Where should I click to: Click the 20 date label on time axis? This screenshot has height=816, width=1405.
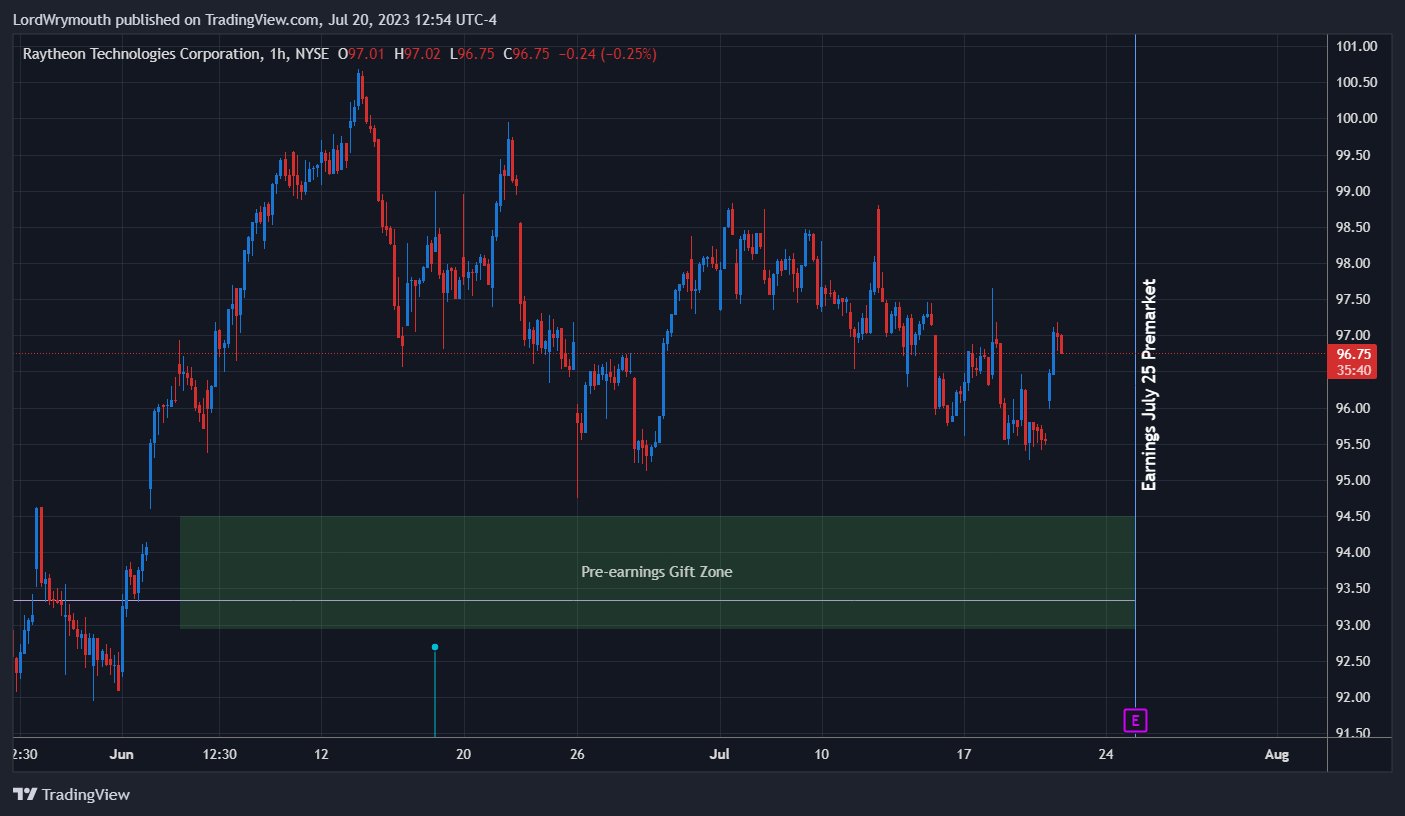coord(463,755)
